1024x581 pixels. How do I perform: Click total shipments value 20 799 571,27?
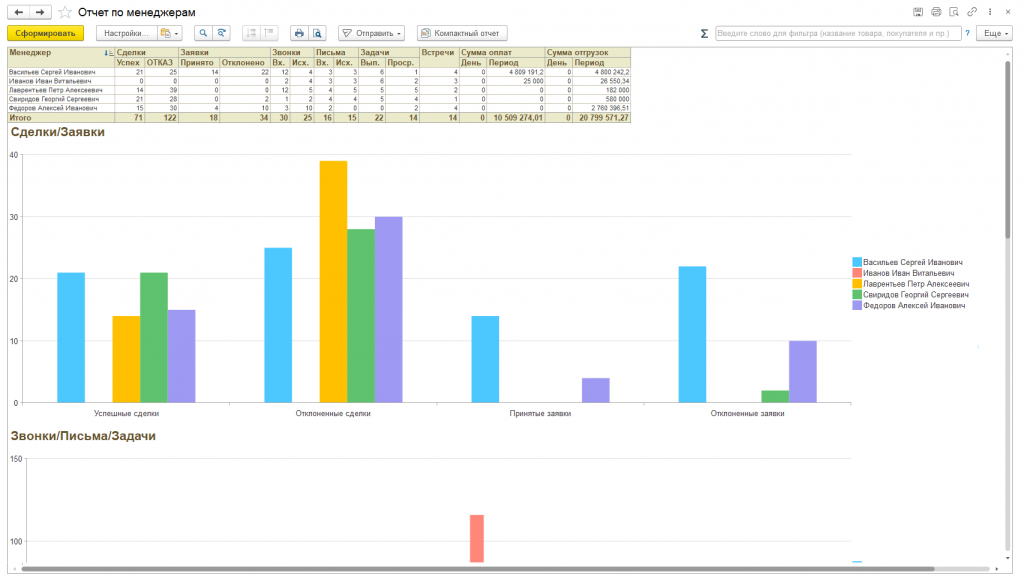pyautogui.click(x=603, y=118)
